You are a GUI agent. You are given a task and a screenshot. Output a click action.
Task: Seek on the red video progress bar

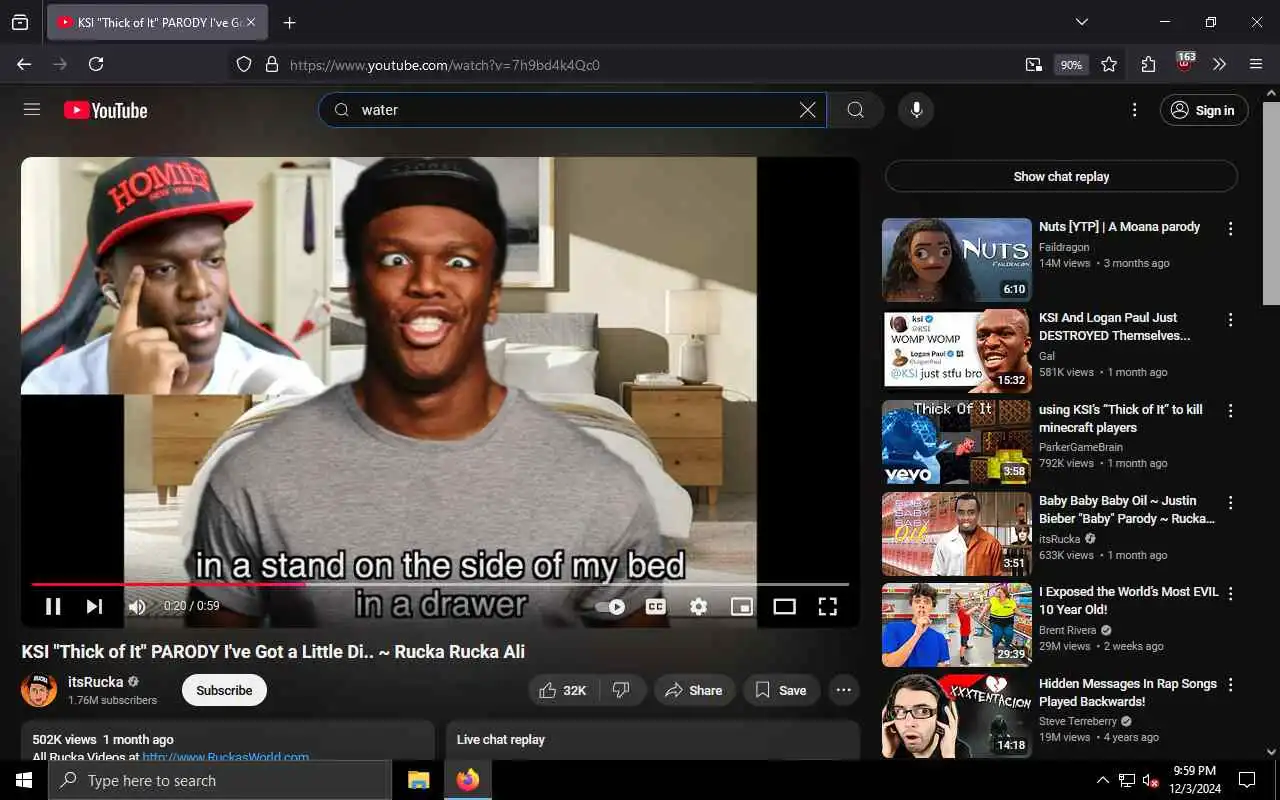(x=440, y=584)
